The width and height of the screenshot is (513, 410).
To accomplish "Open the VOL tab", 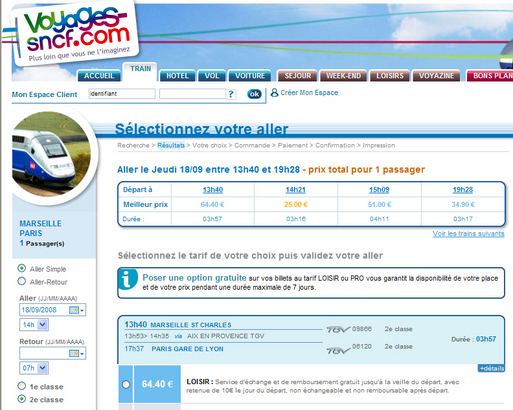I will click(x=212, y=76).
